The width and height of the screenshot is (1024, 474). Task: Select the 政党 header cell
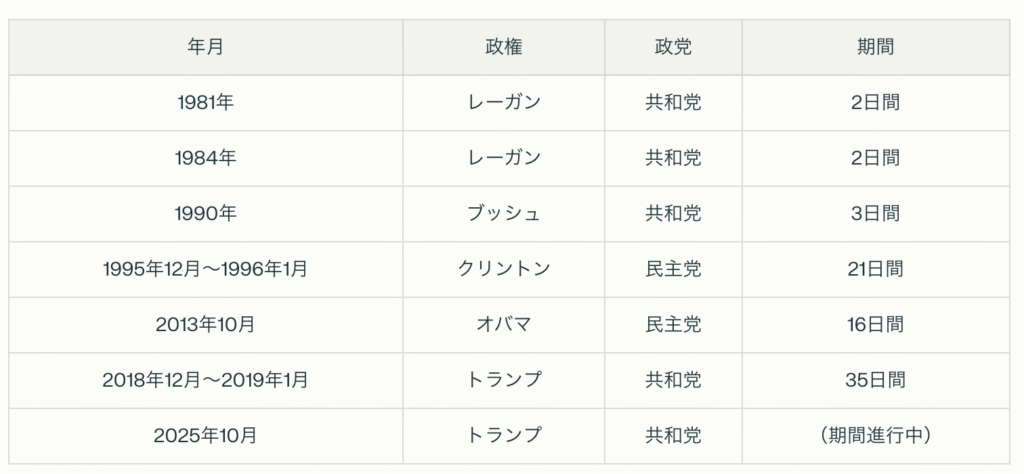point(673,47)
